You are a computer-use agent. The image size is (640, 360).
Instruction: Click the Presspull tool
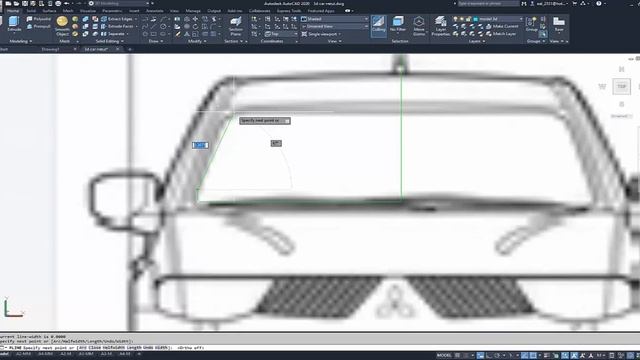39,27
